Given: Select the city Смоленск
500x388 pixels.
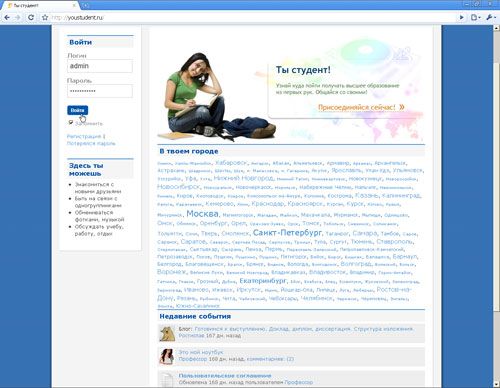Looking at the screenshot, I should pyautogui.click(x=235, y=234).
